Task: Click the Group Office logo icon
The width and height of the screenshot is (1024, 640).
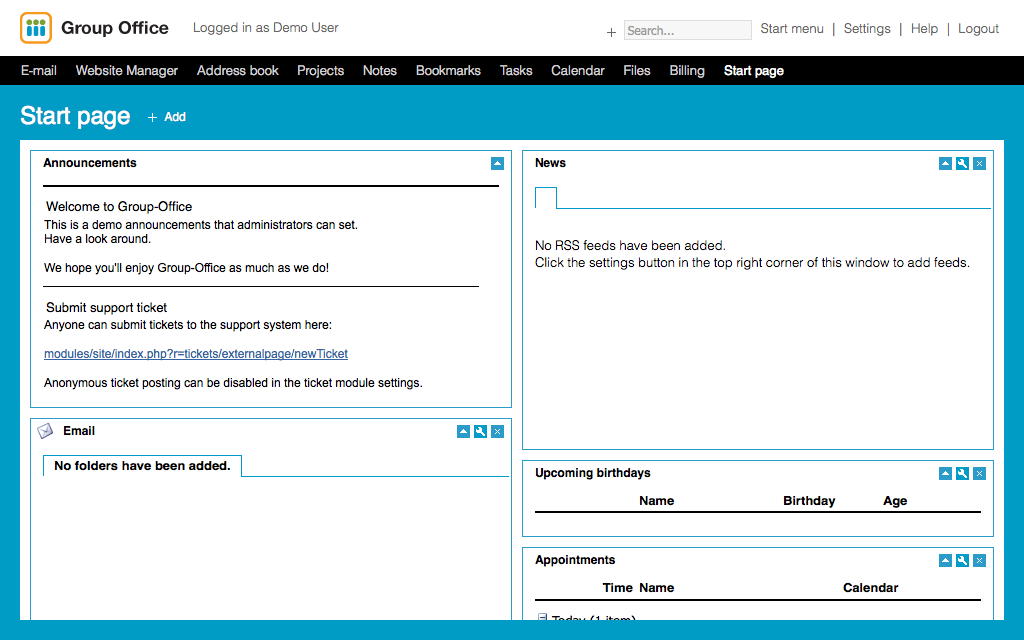Action: (36, 28)
